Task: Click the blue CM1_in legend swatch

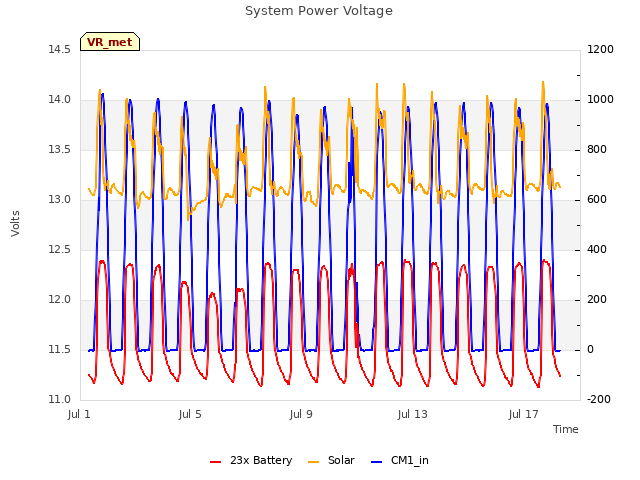Action: (376, 462)
